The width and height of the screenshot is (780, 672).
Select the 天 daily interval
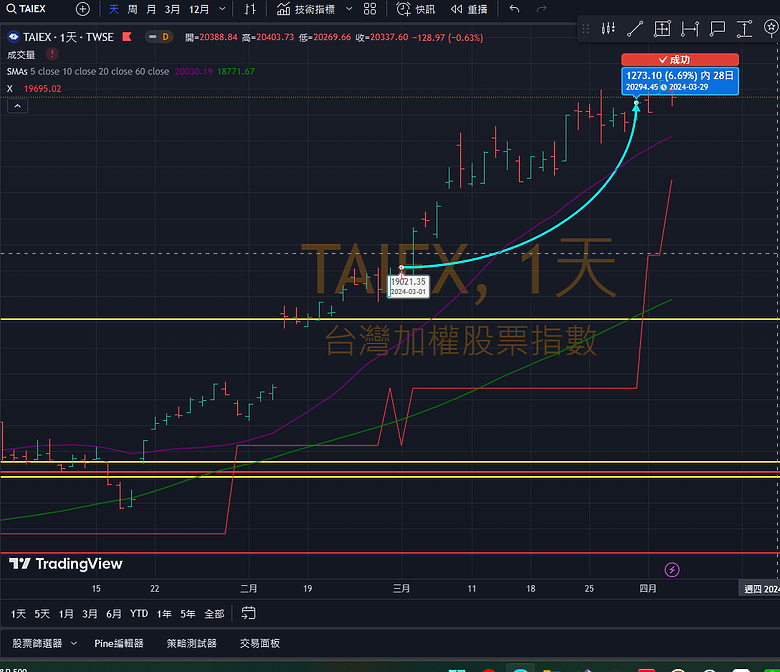coord(114,9)
